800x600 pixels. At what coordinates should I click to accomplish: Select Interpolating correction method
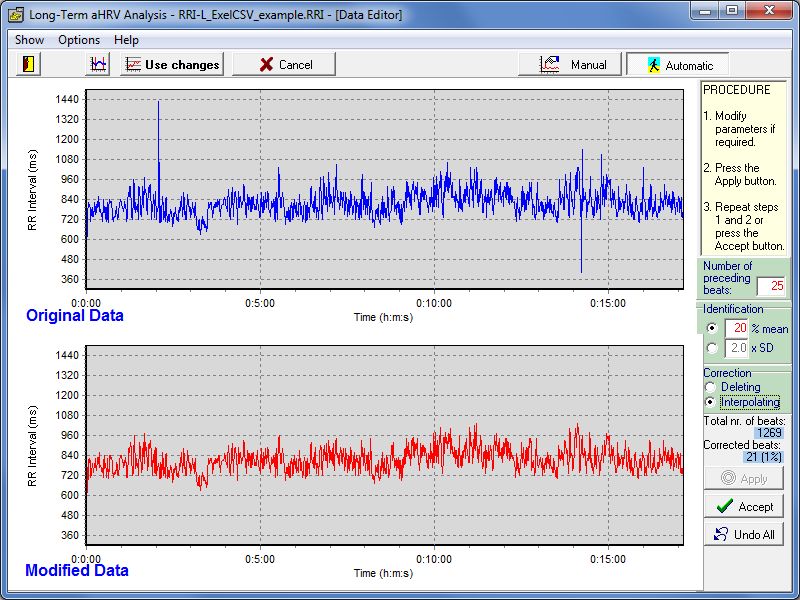712,402
